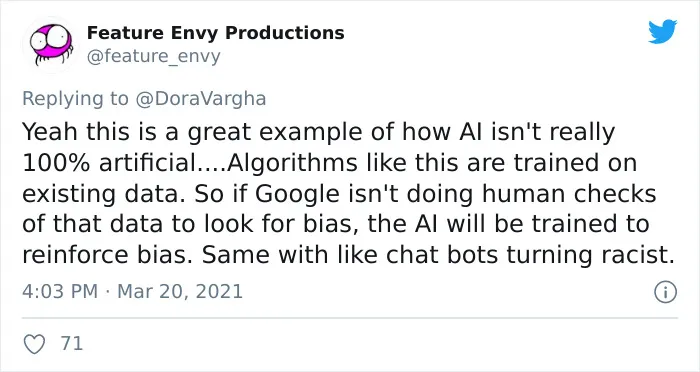The width and height of the screenshot is (700, 372).
Task: Click the word 'Algorithms' in the tweet
Action: [292, 163]
